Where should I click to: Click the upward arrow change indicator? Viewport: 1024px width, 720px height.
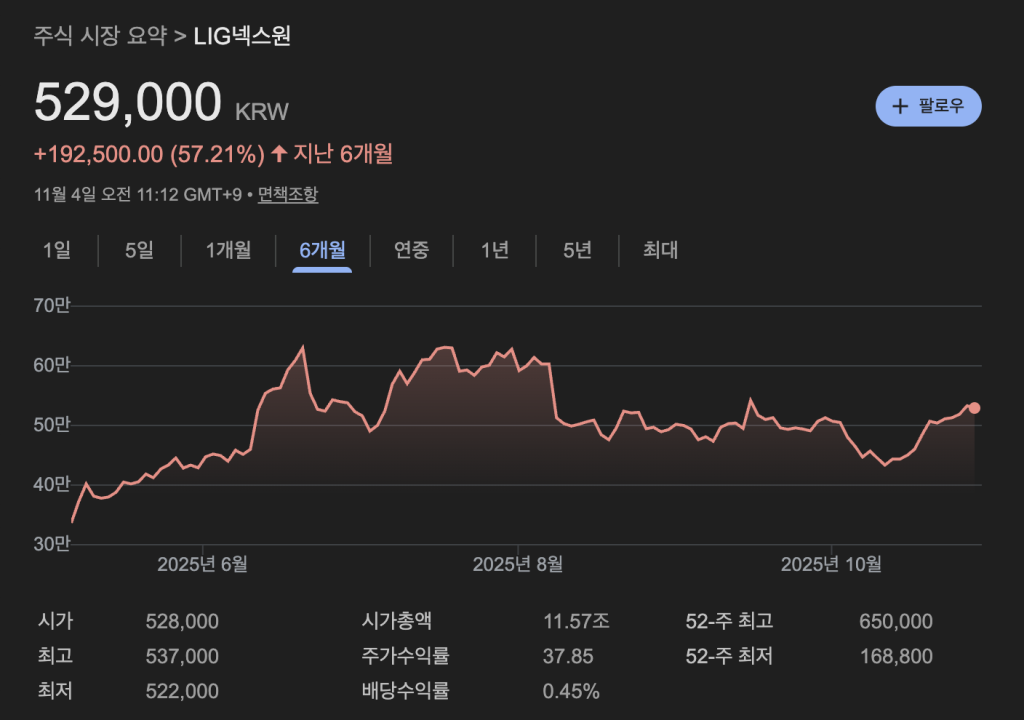[x=279, y=154]
